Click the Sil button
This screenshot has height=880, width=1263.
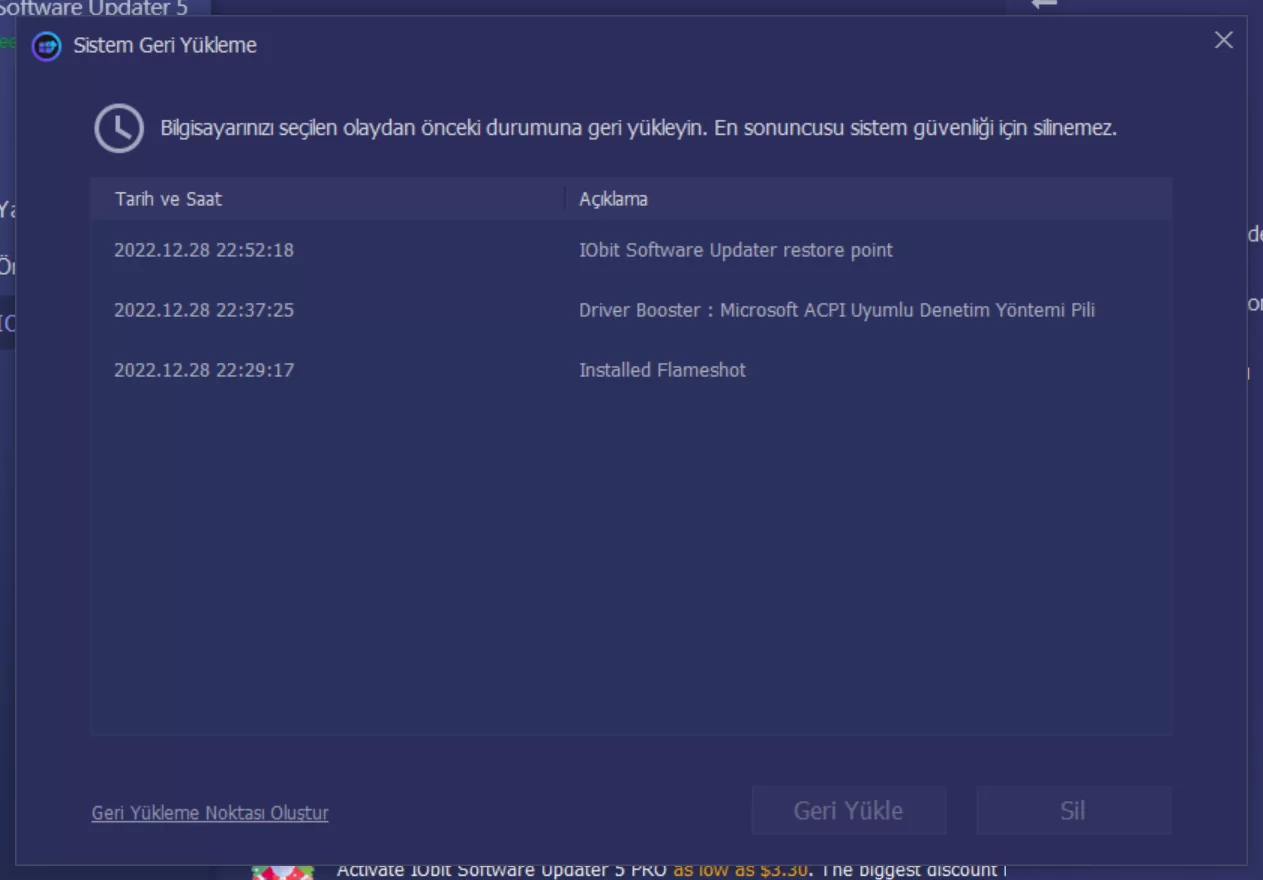point(1073,810)
